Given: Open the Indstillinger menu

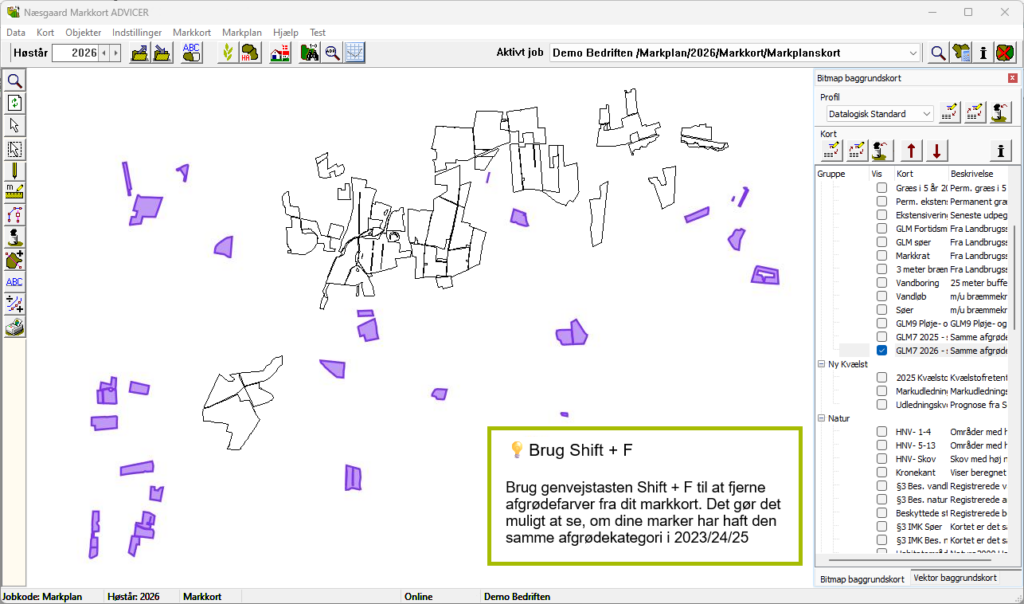Looking at the screenshot, I should [x=137, y=32].
